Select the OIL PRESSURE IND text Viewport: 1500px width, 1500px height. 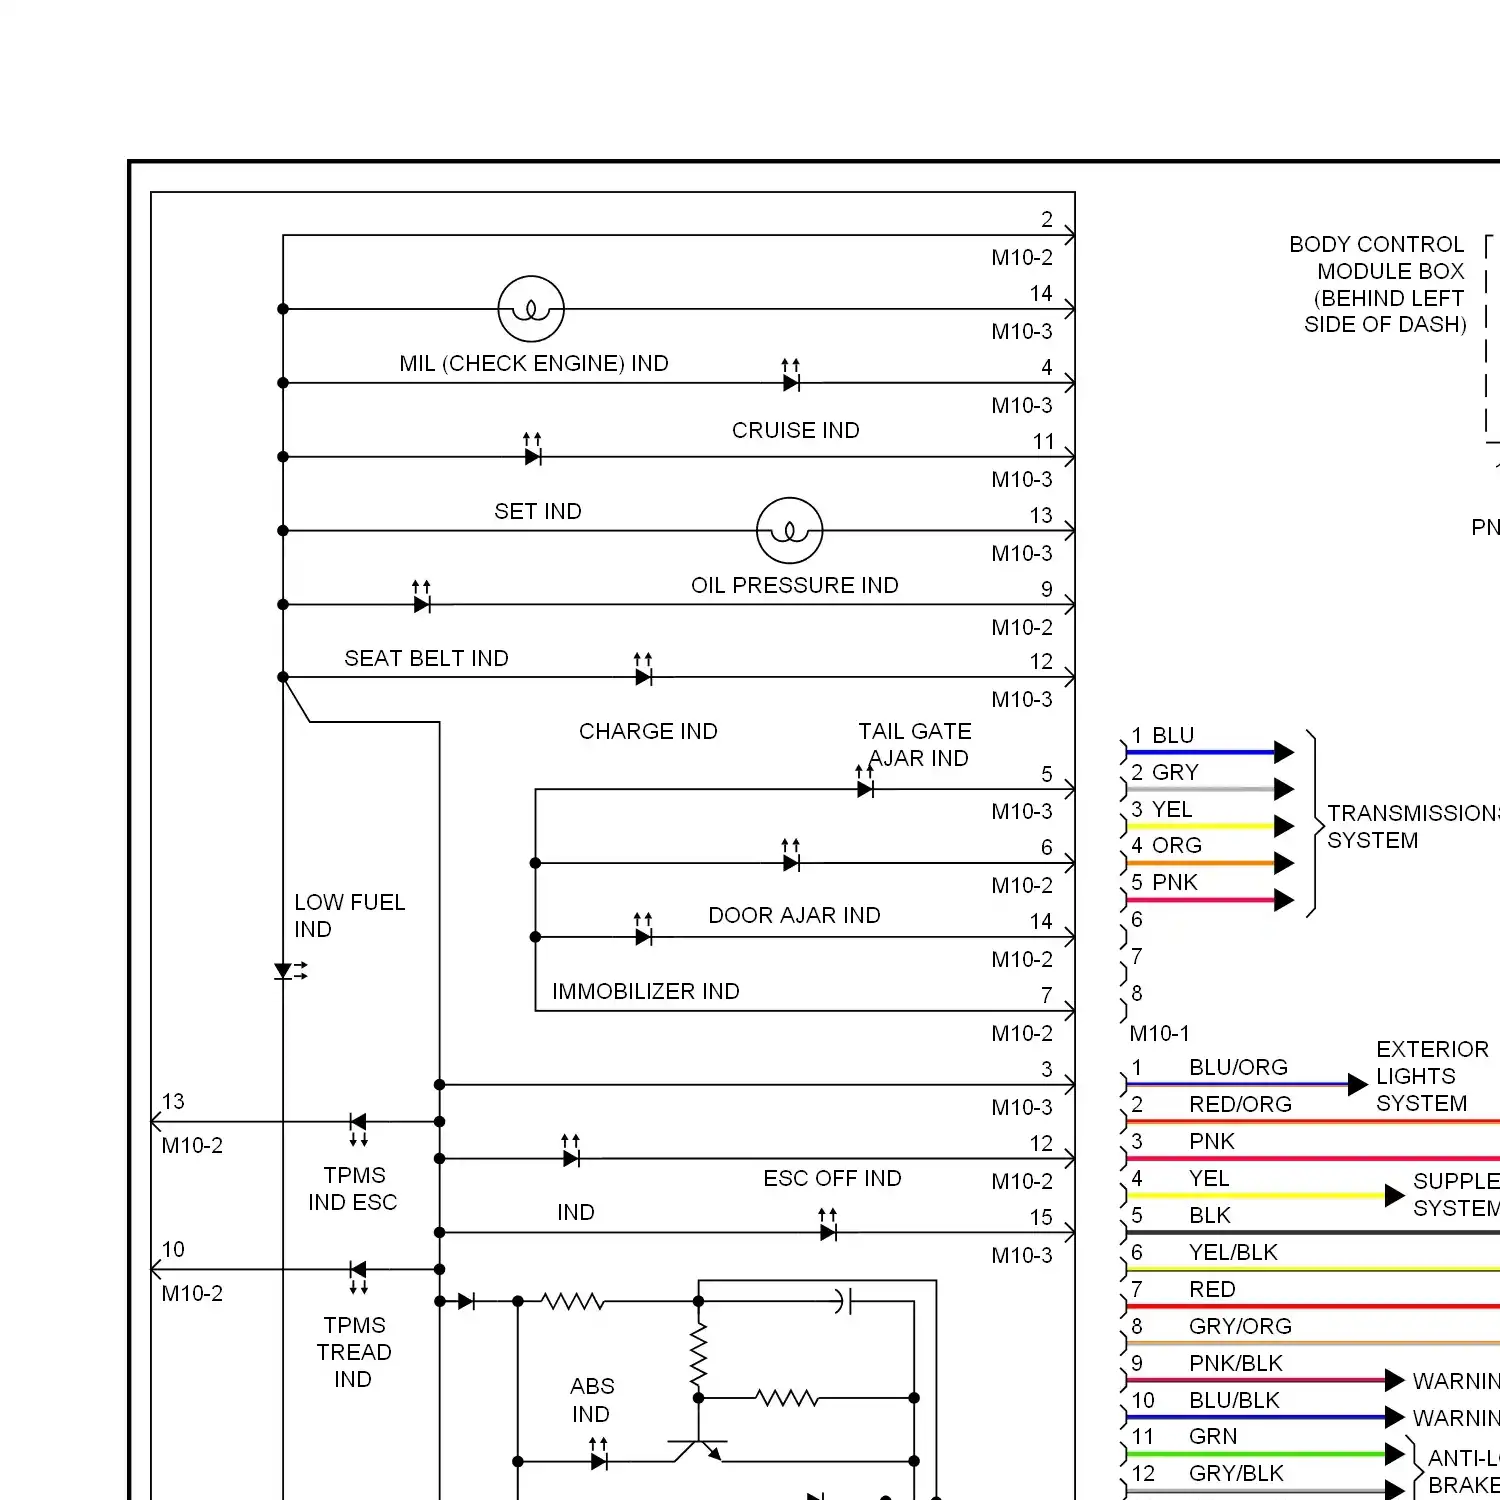click(795, 585)
